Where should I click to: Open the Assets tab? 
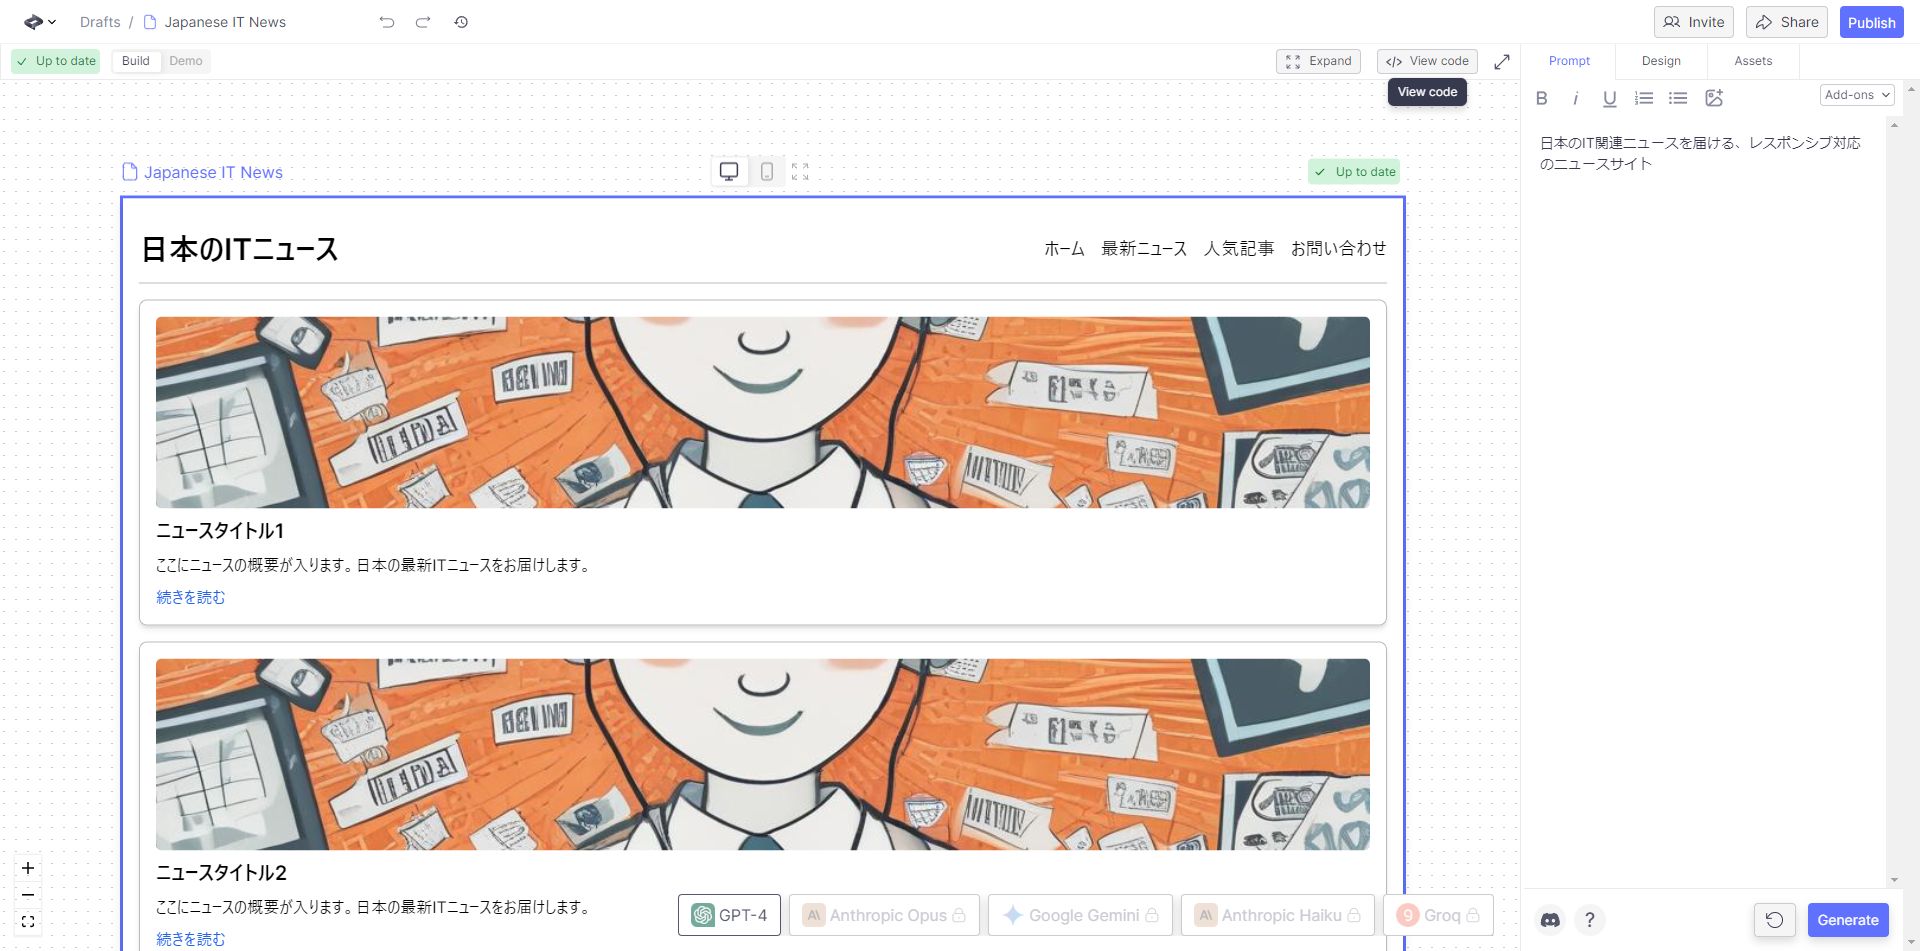click(1752, 61)
